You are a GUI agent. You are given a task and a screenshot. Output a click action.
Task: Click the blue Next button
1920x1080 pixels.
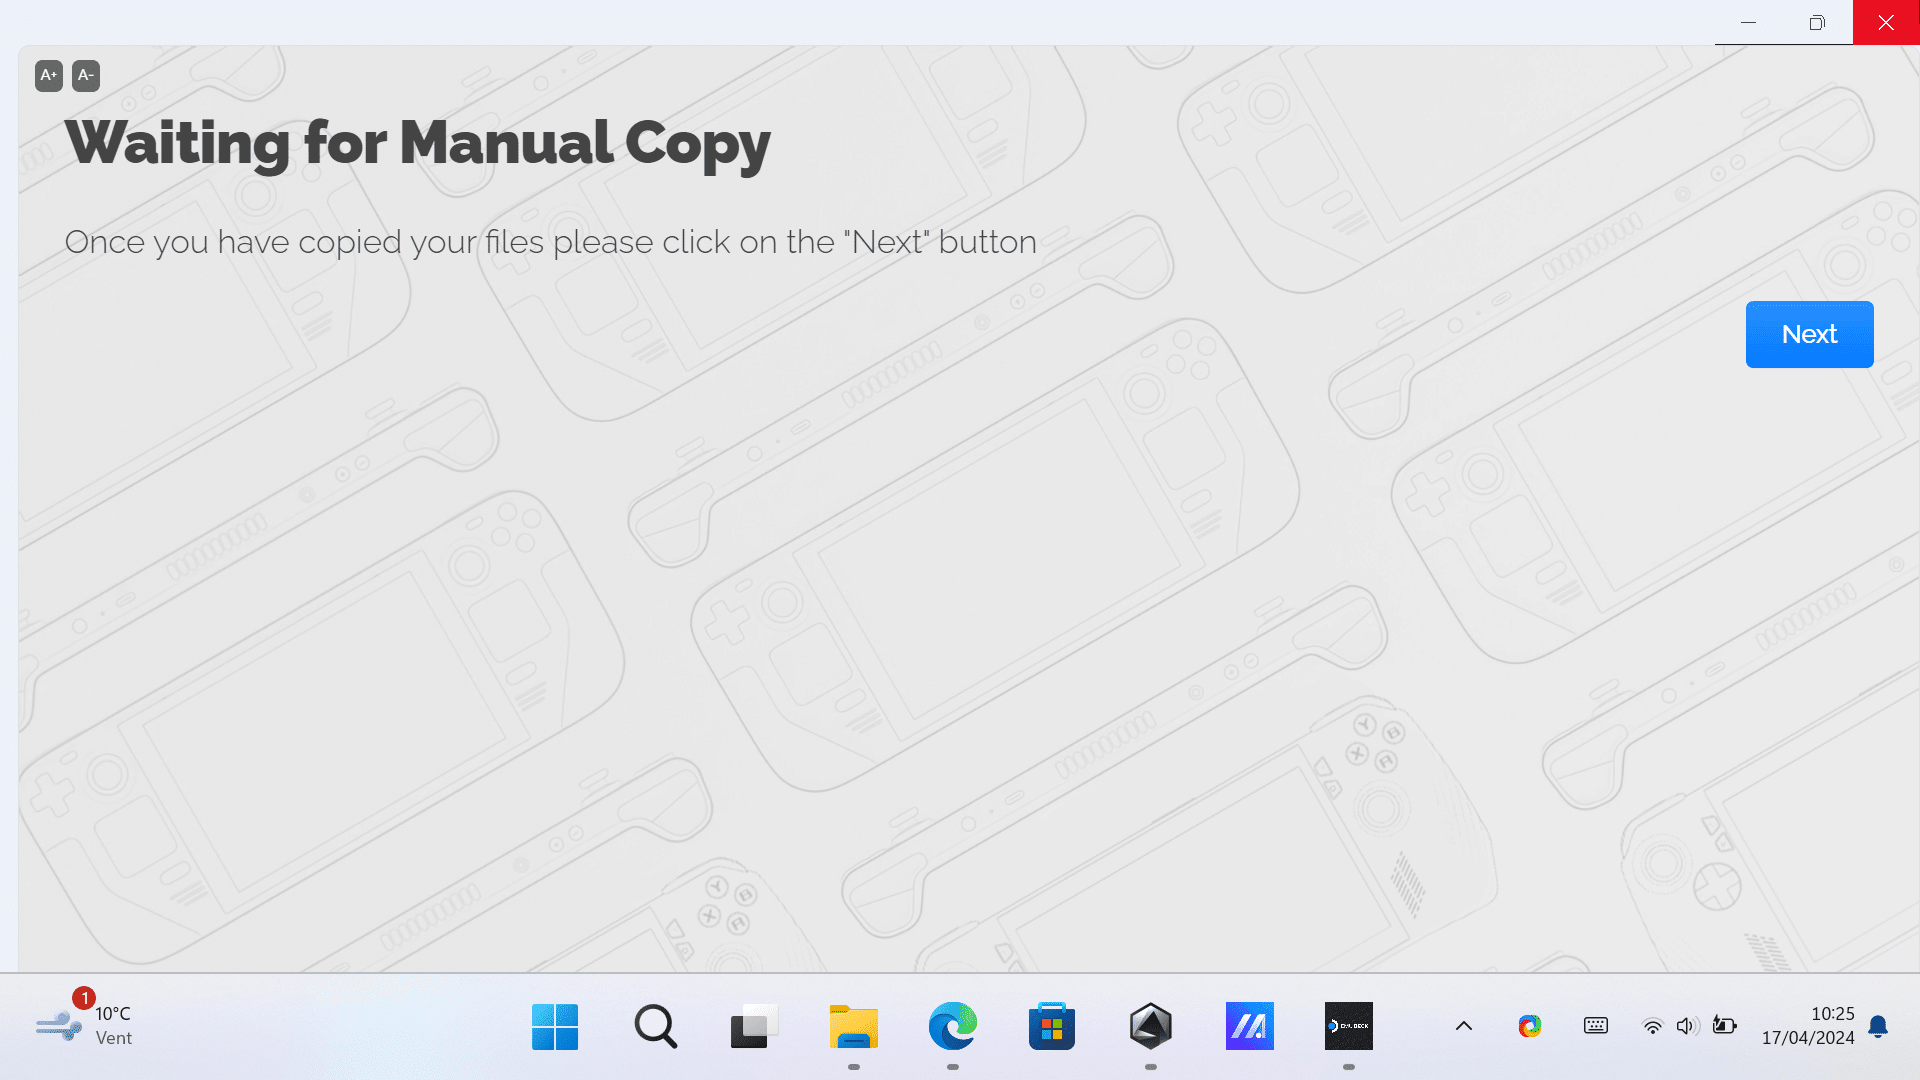point(1809,334)
